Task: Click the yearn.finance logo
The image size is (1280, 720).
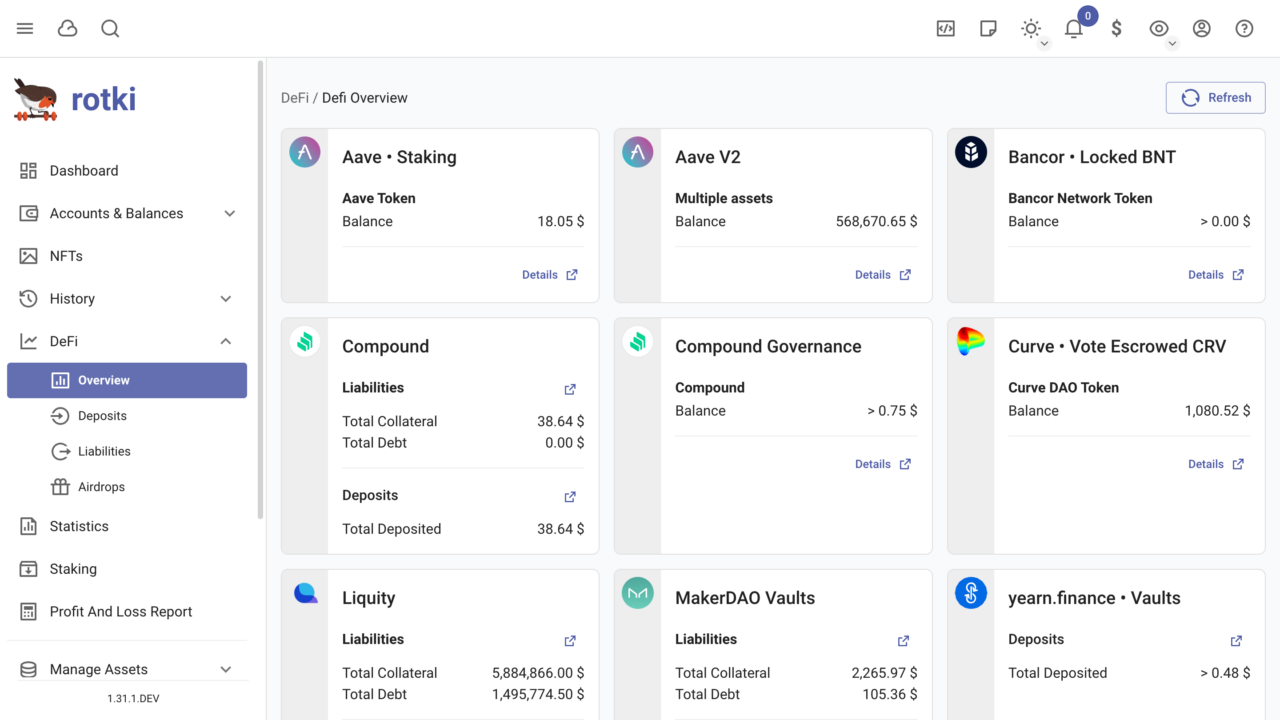Action: (971, 593)
